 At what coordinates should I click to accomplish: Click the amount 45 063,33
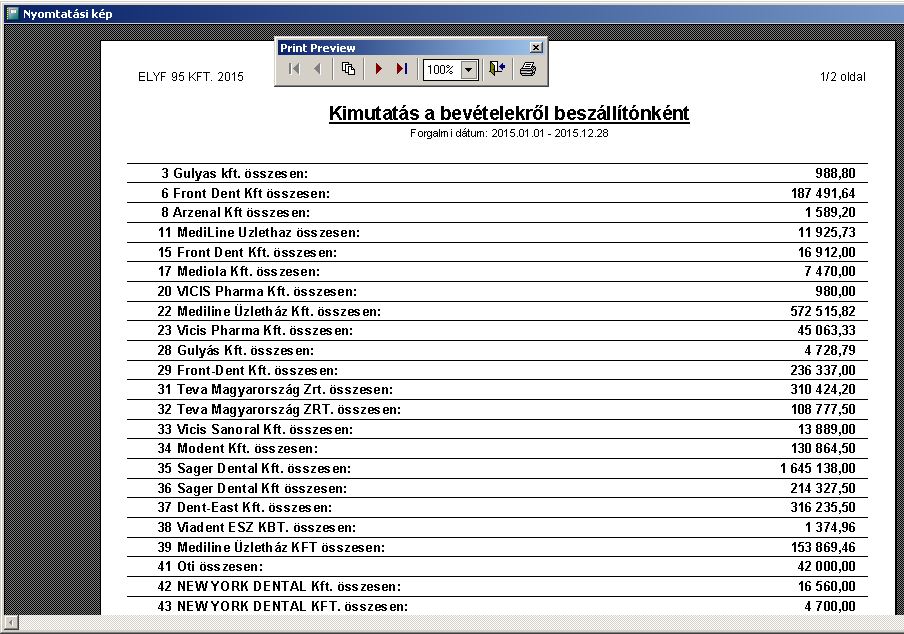[827, 331]
